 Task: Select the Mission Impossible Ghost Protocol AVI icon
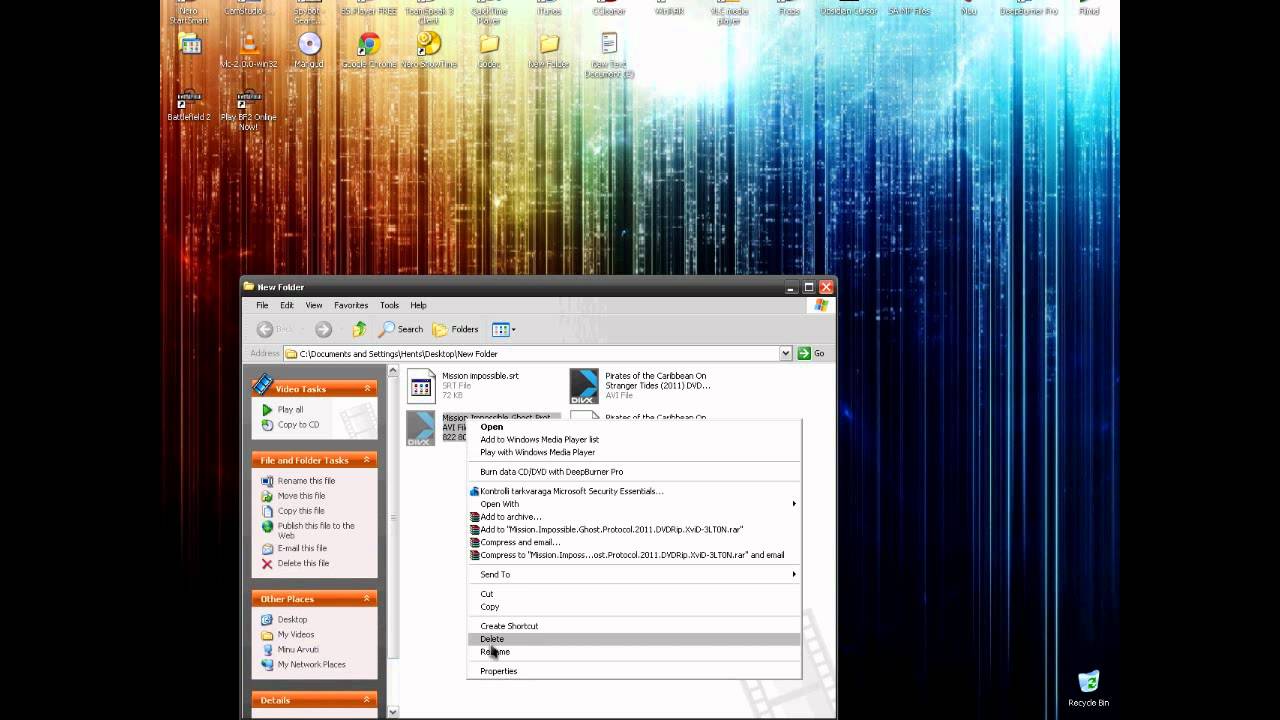coord(421,428)
